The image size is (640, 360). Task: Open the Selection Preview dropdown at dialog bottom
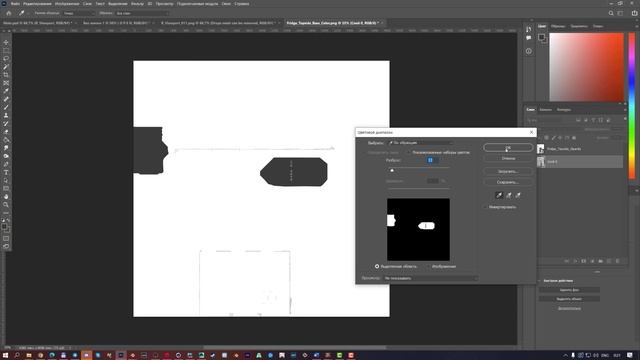431,278
